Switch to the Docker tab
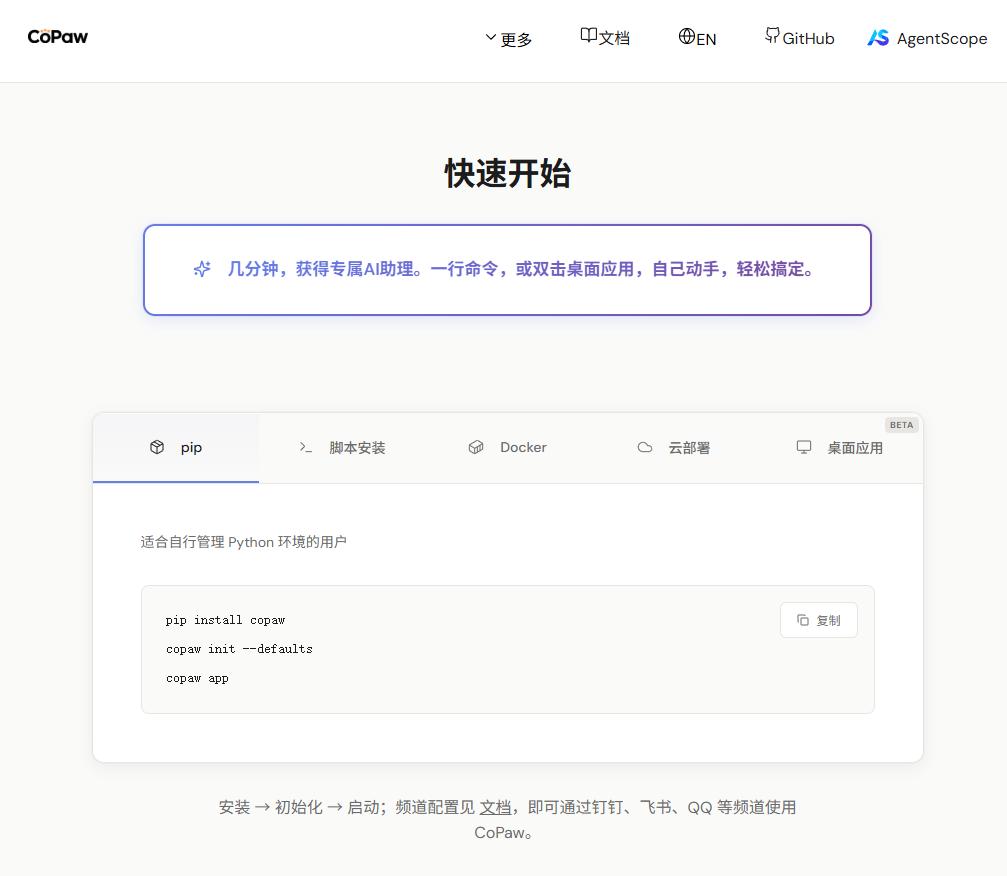The image size is (1007, 876). click(506, 447)
